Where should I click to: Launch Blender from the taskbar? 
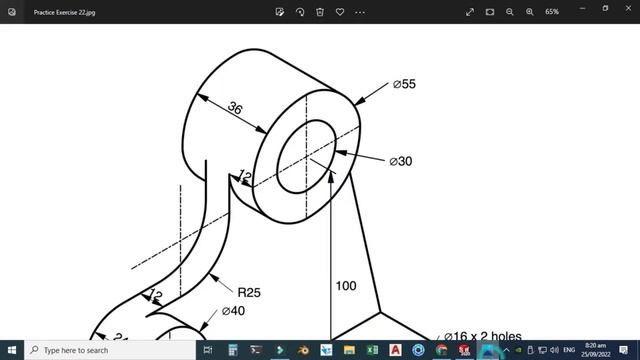point(303,350)
